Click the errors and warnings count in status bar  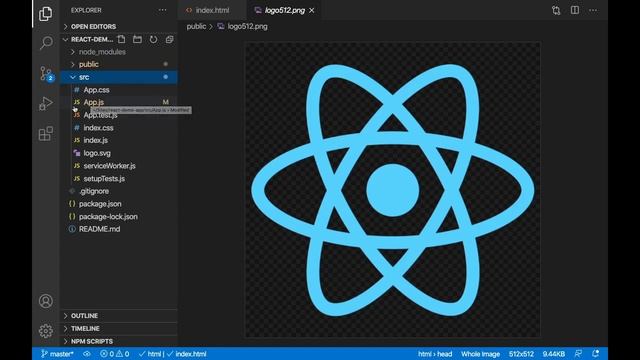click(115, 354)
